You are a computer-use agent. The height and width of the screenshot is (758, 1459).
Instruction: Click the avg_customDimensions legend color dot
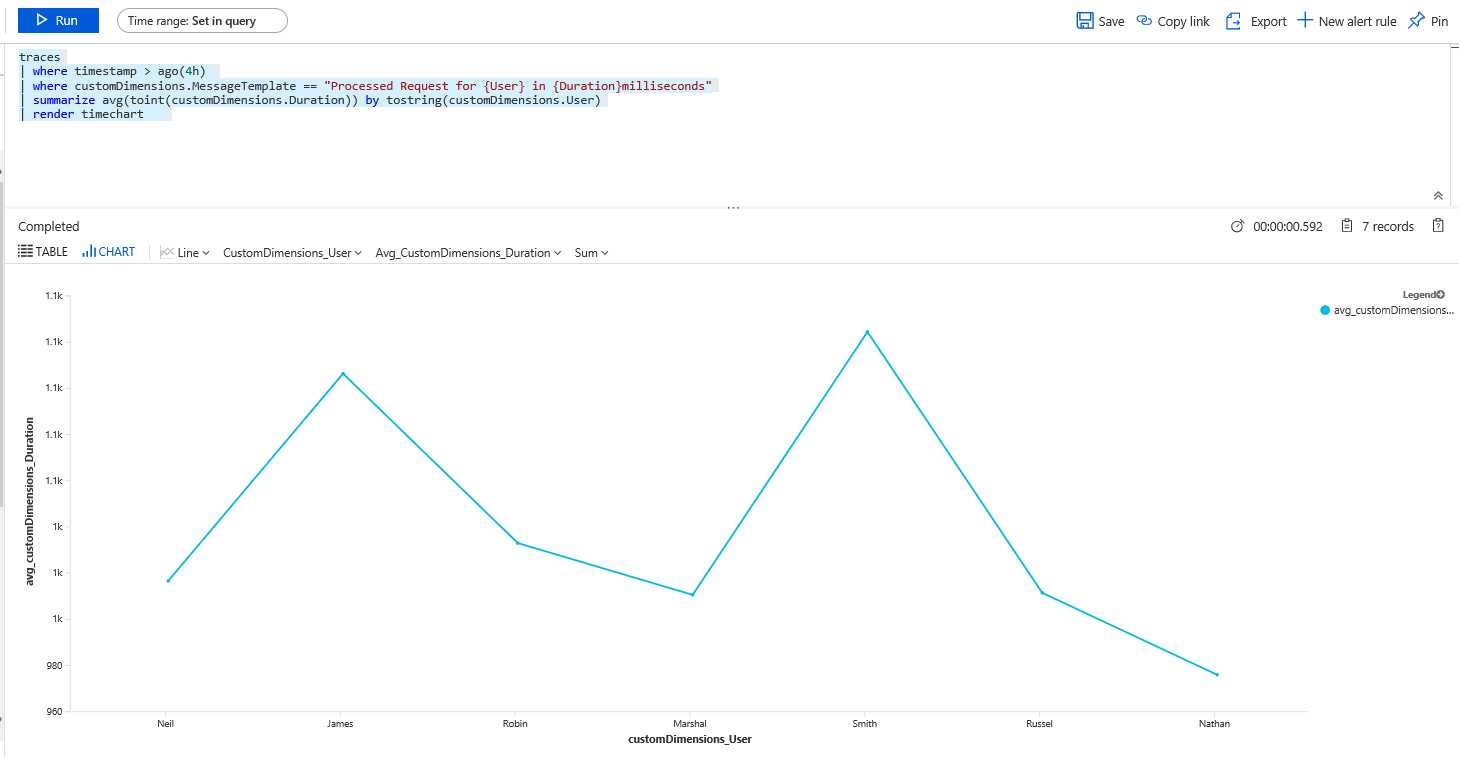1325,310
